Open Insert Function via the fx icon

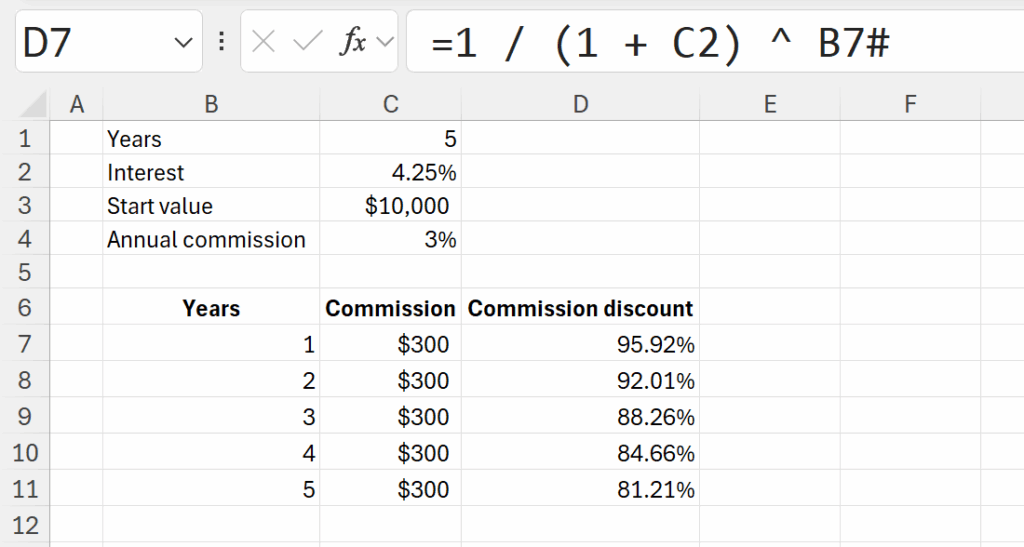(x=353, y=42)
